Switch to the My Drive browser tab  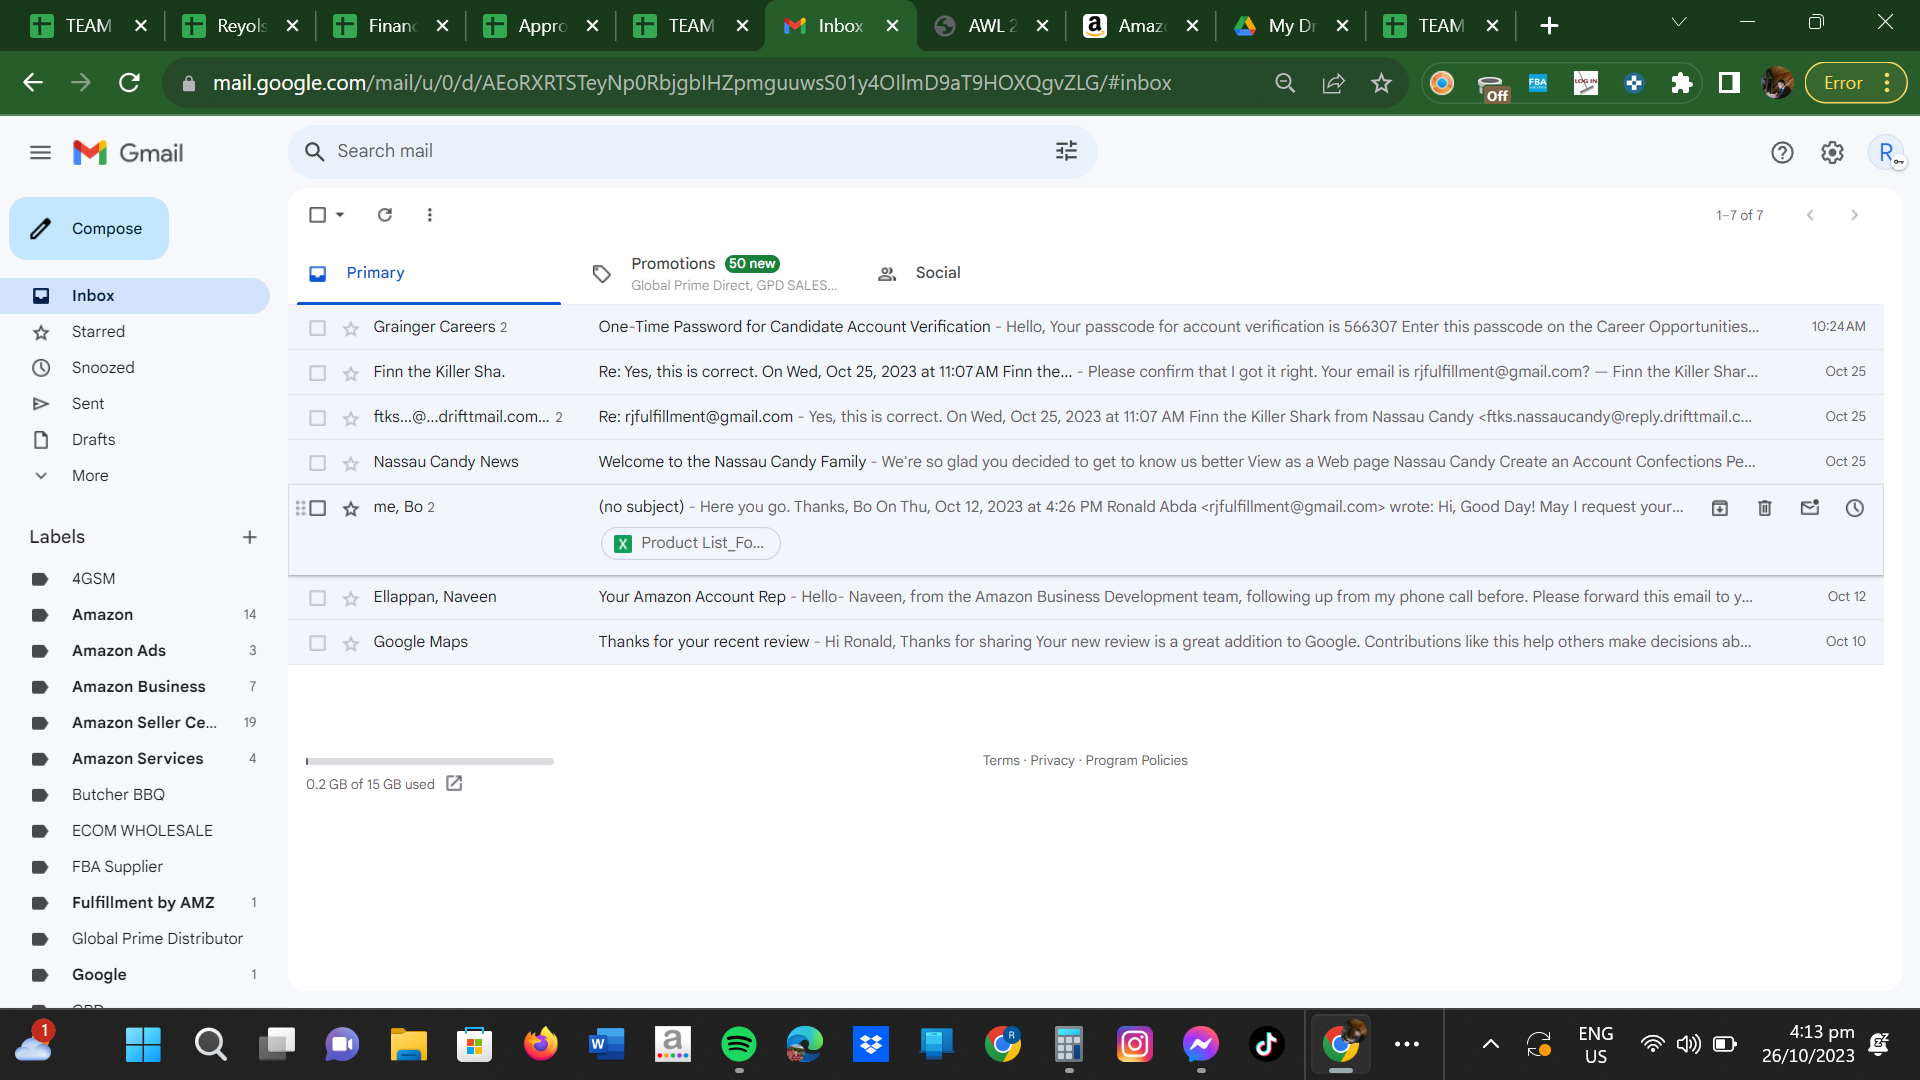[x=1290, y=26]
